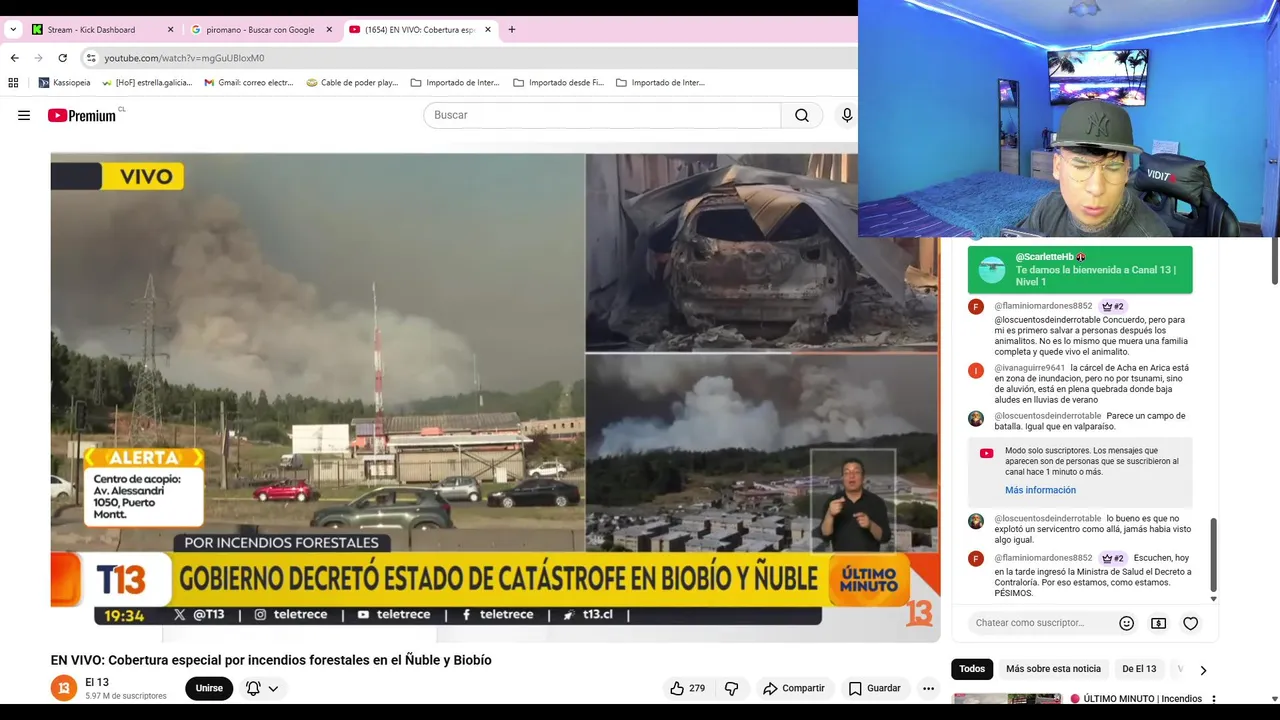
Task: Expand Importado desde Fi folder
Action: tap(558, 83)
